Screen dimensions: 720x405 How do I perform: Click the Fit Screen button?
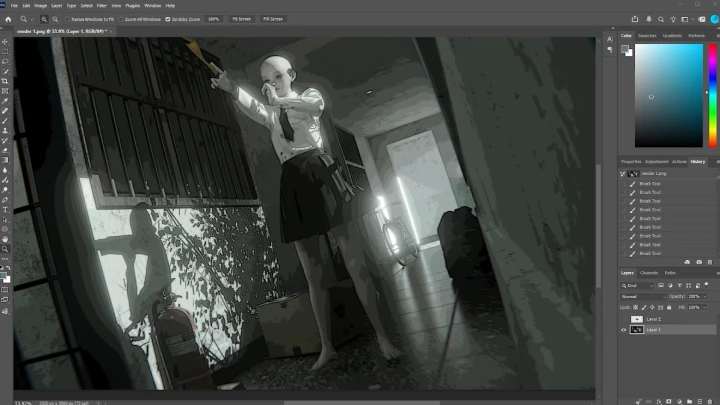(242, 19)
